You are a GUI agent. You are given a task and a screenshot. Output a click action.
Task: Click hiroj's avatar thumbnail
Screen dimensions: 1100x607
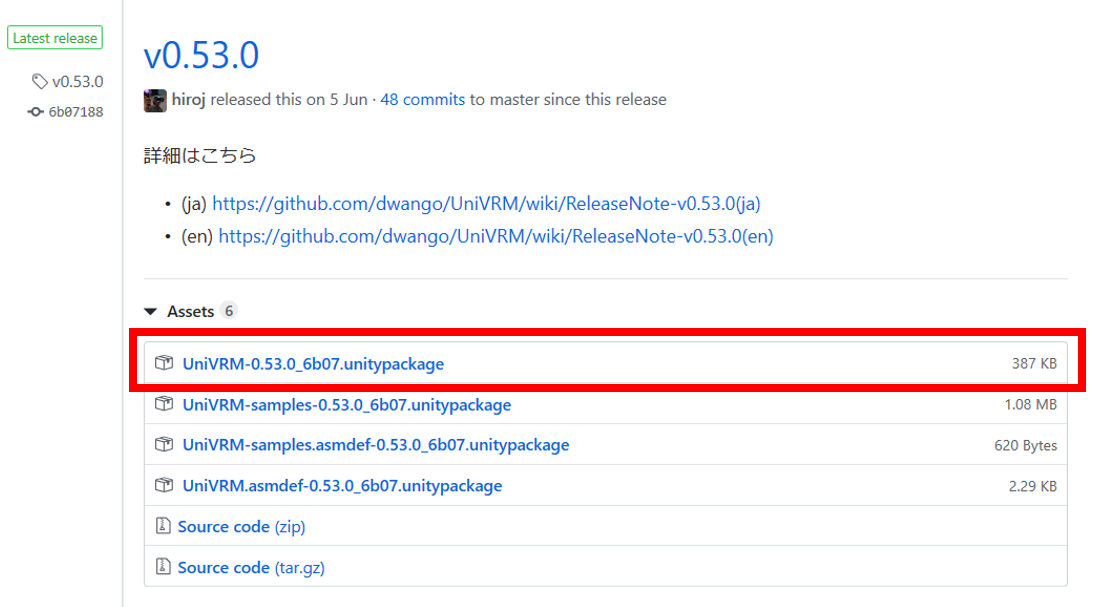(x=155, y=100)
